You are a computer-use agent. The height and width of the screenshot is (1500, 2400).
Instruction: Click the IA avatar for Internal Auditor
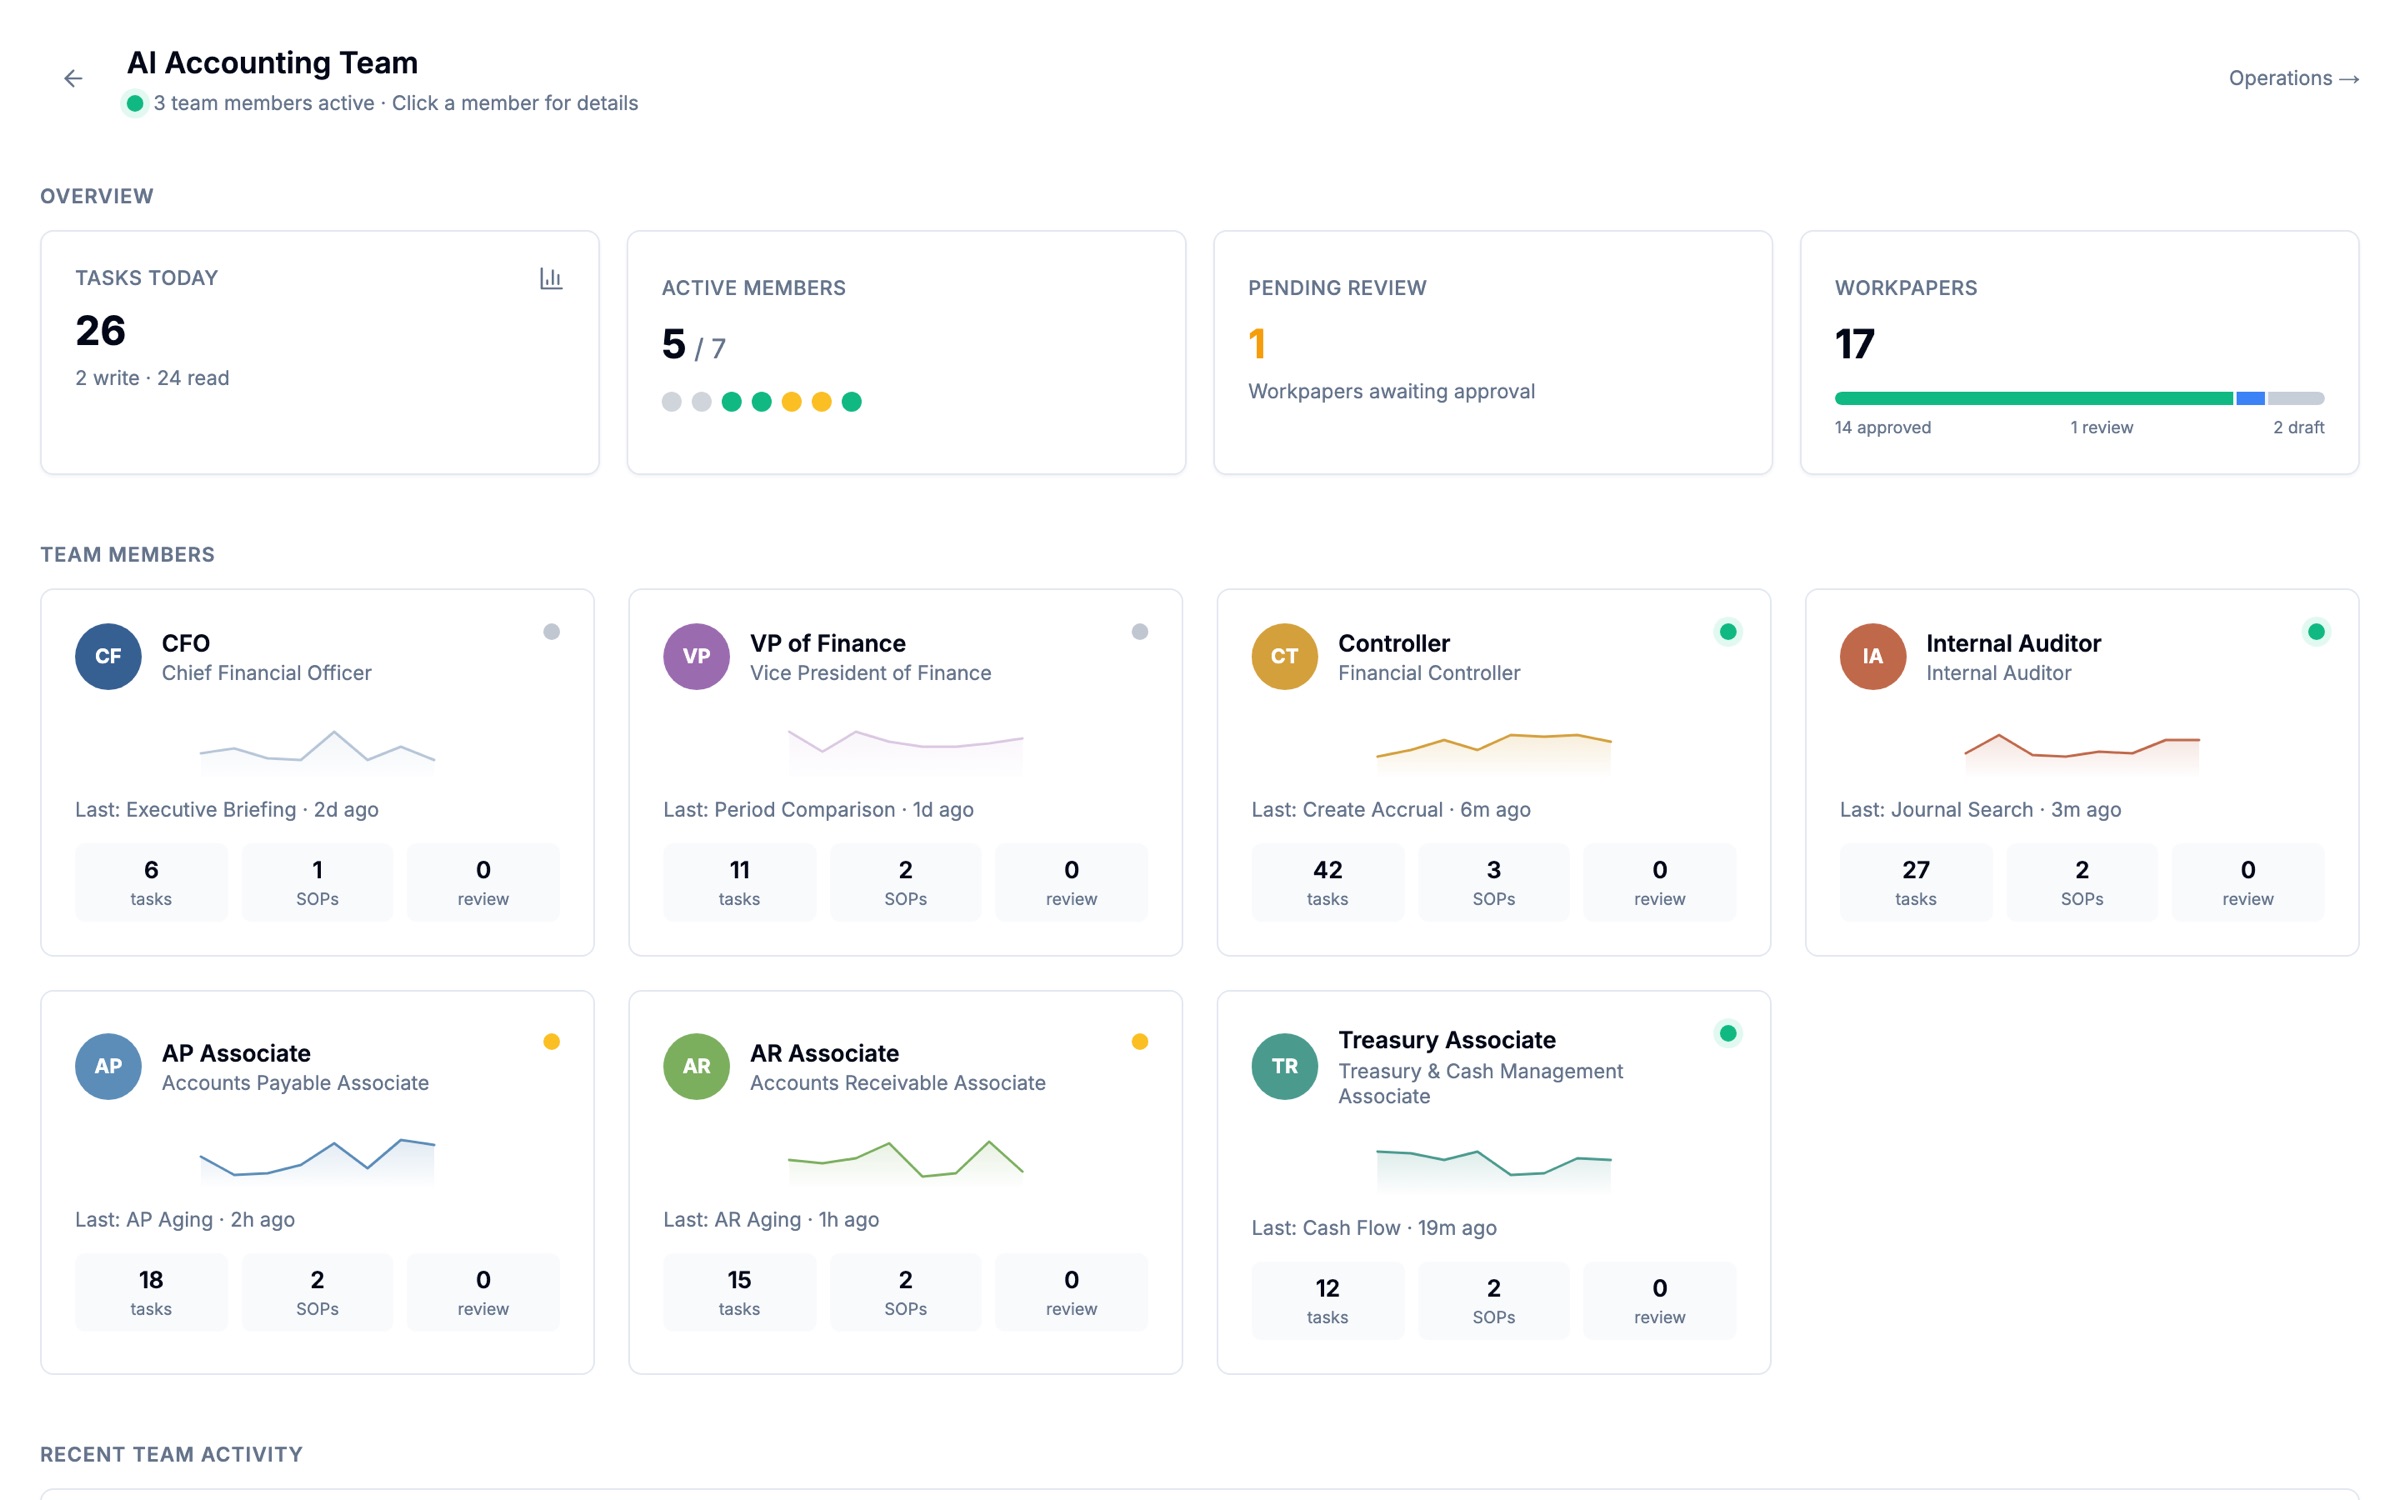click(1872, 656)
